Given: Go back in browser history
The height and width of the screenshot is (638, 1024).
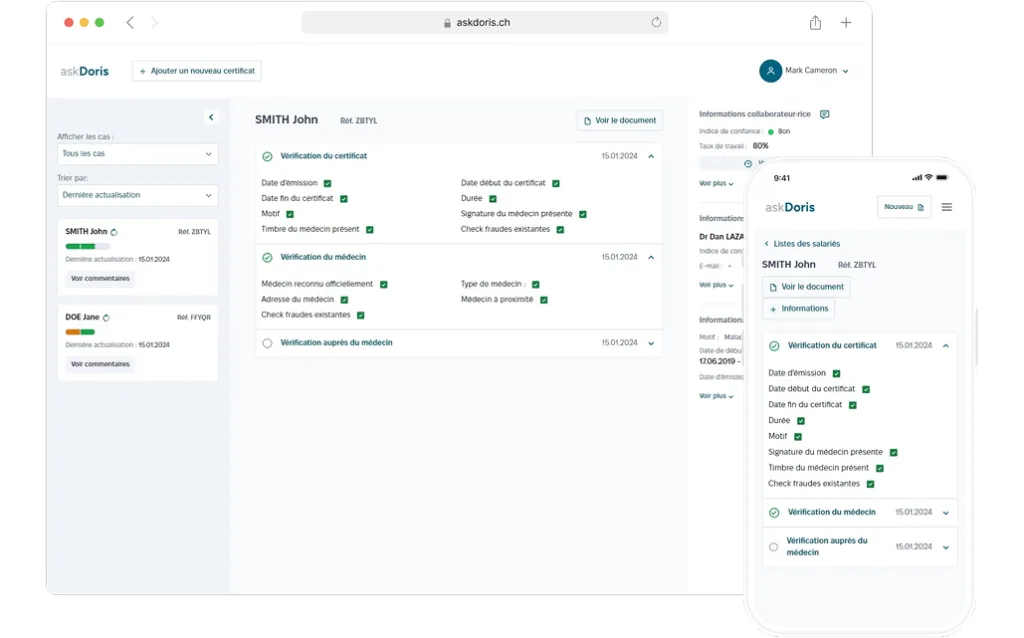Looking at the screenshot, I should point(130,22).
